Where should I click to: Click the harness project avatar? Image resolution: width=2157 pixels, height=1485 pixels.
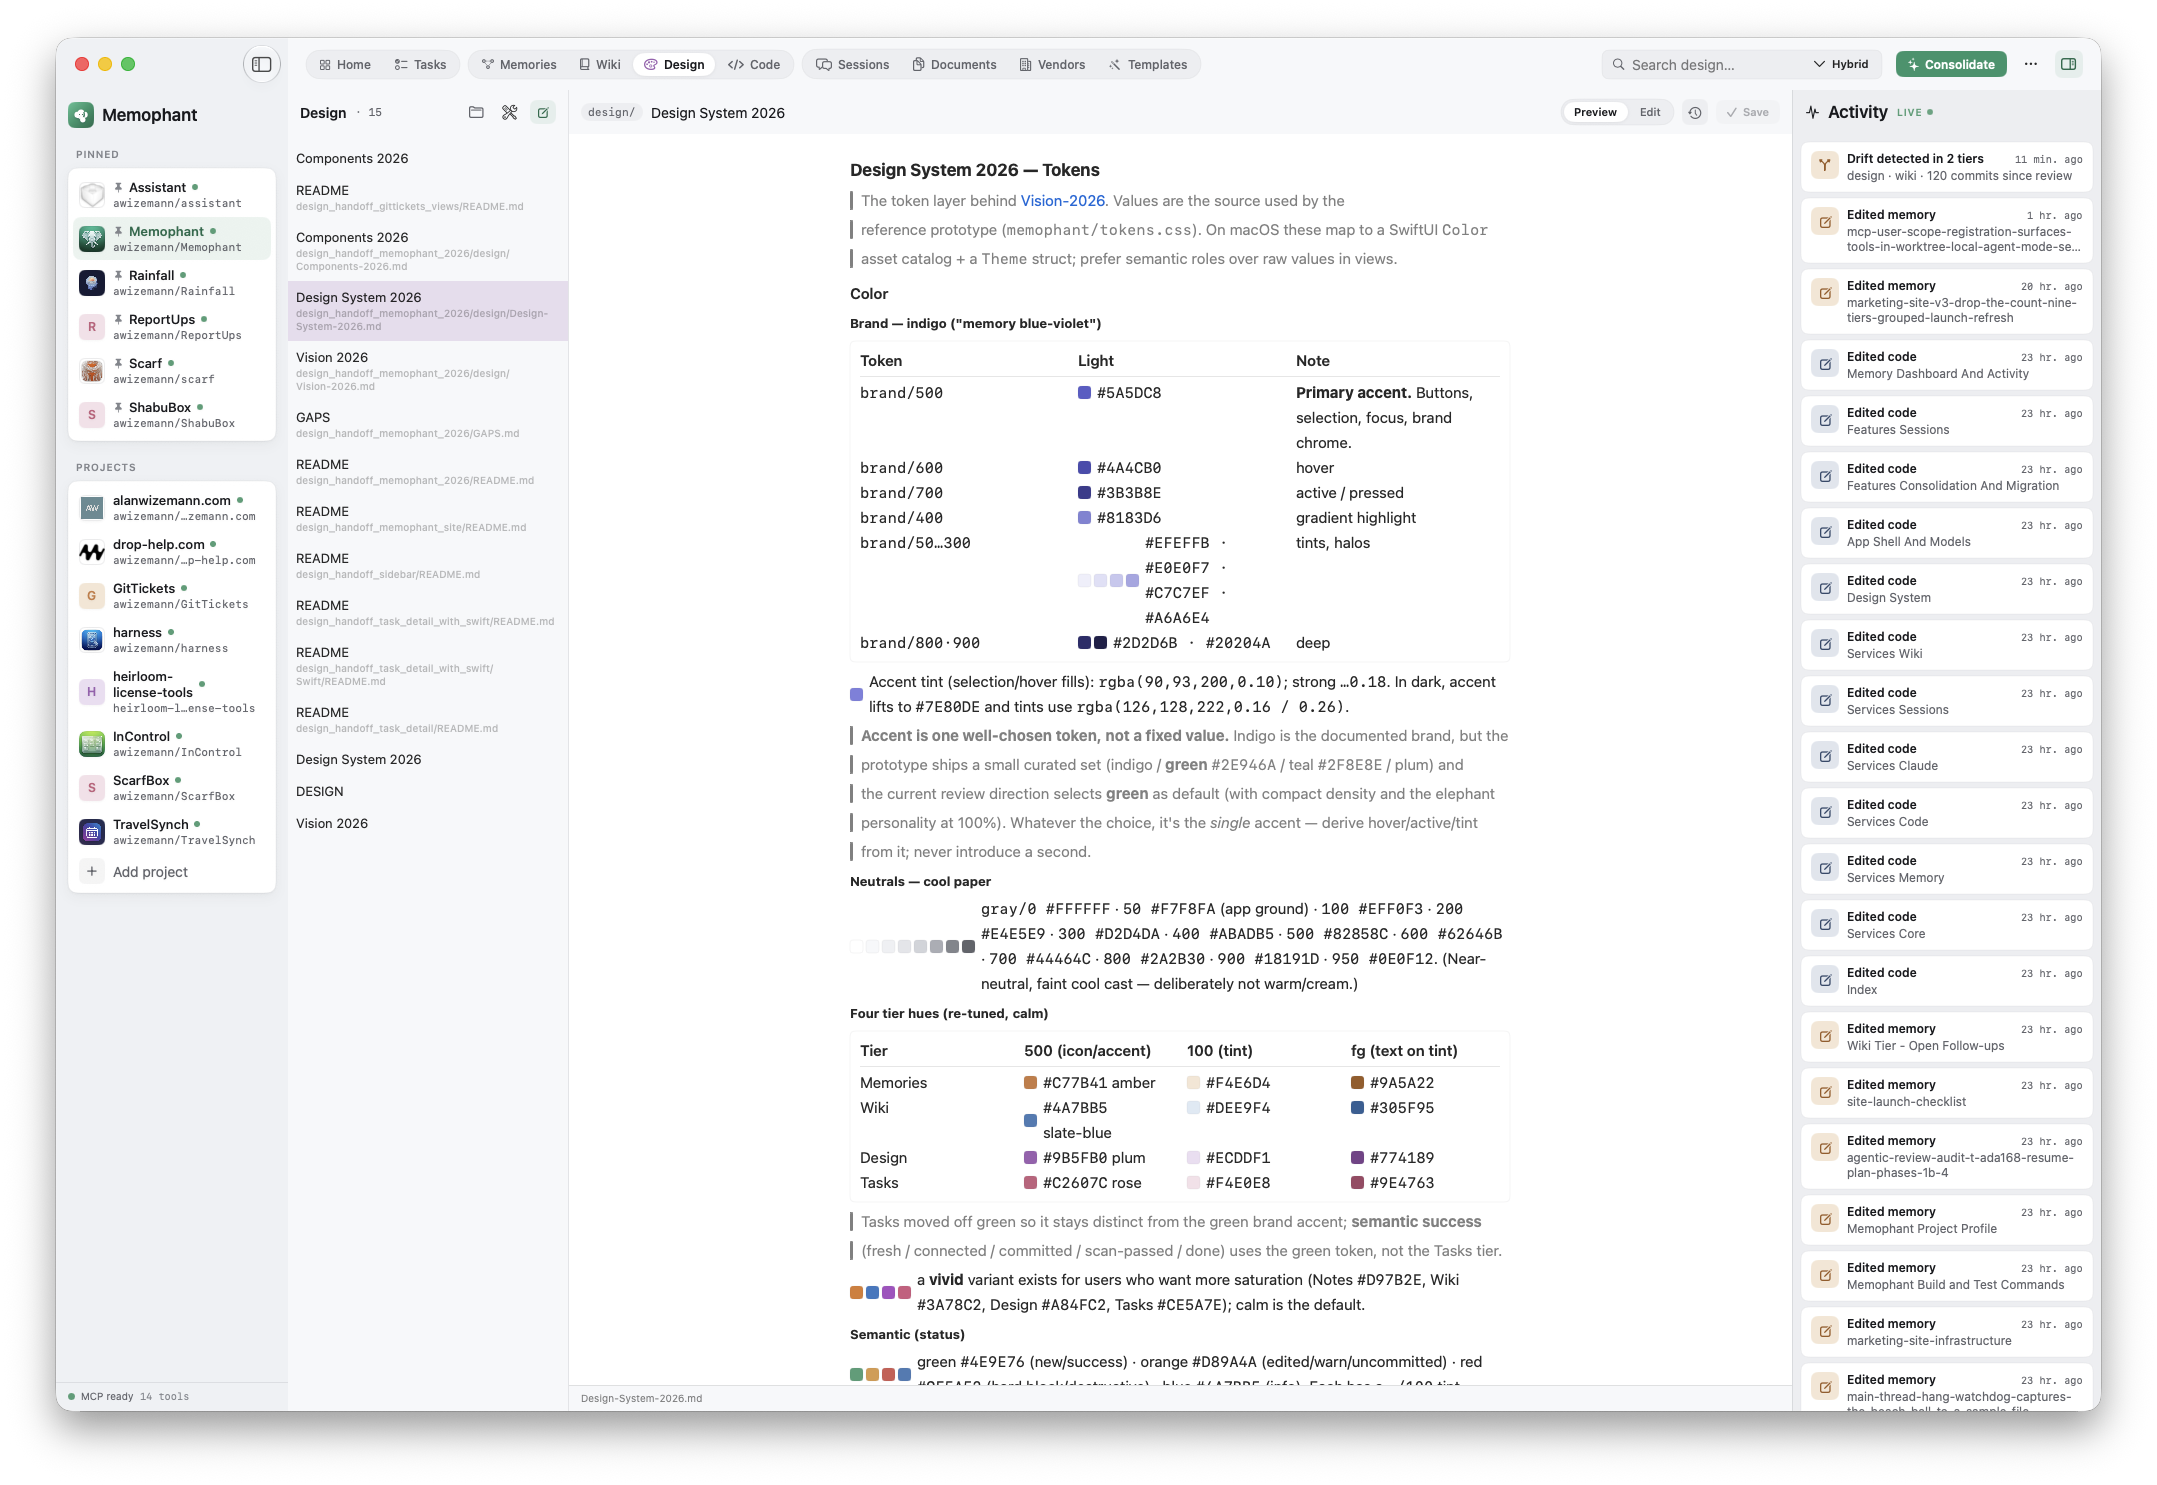[92, 640]
